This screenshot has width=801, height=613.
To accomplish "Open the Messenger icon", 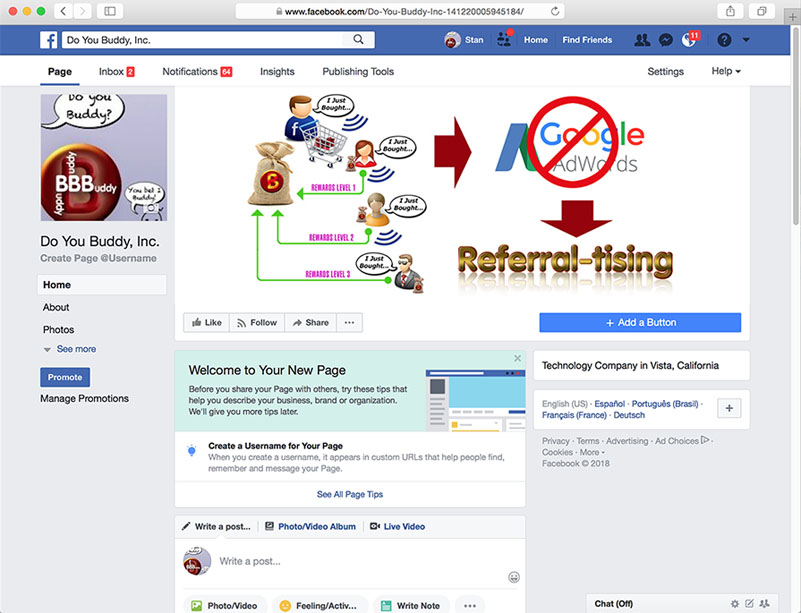I will tap(666, 40).
